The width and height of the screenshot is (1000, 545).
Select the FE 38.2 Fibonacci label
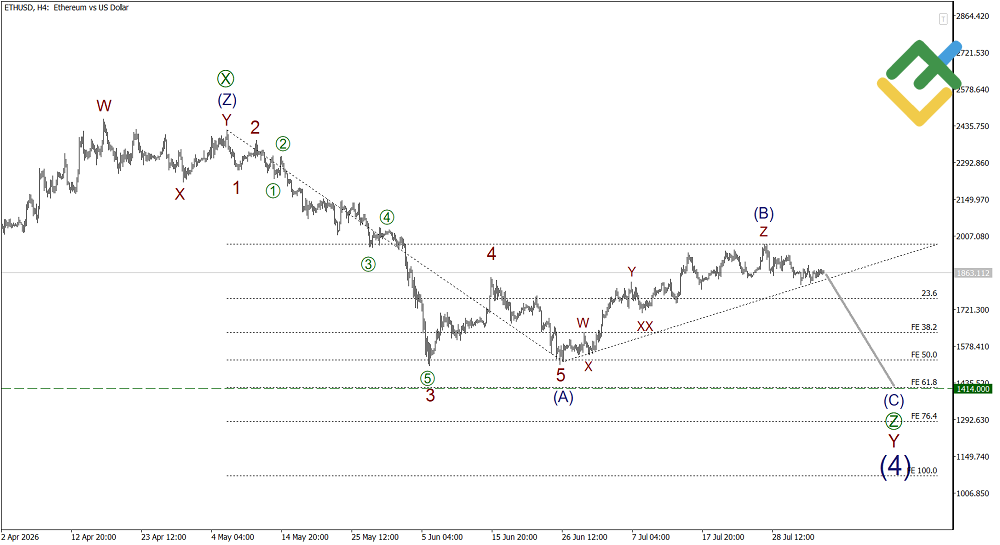[x=924, y=327]
